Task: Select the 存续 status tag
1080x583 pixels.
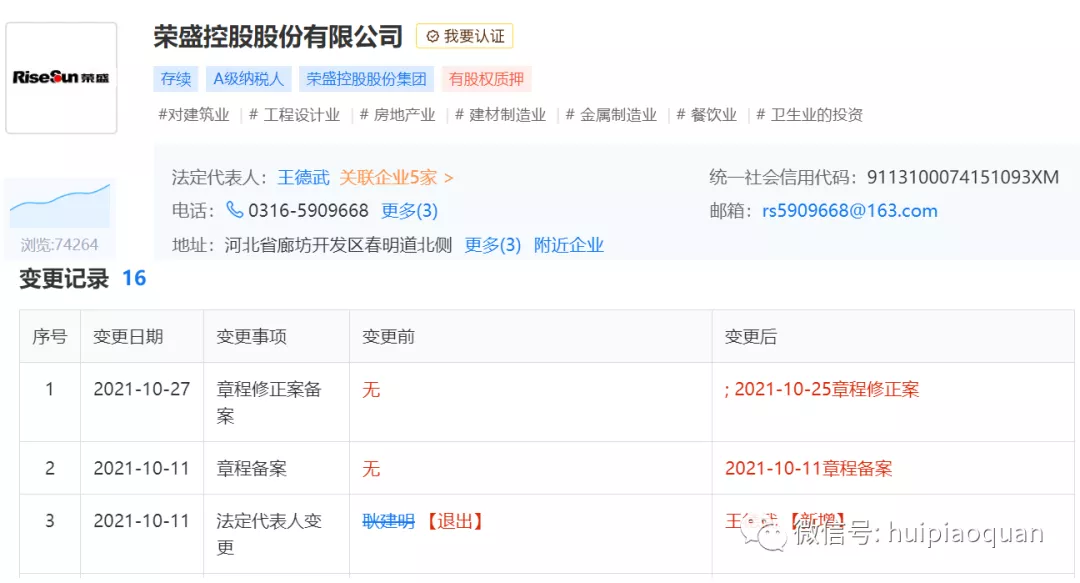Action: [175, 79]
